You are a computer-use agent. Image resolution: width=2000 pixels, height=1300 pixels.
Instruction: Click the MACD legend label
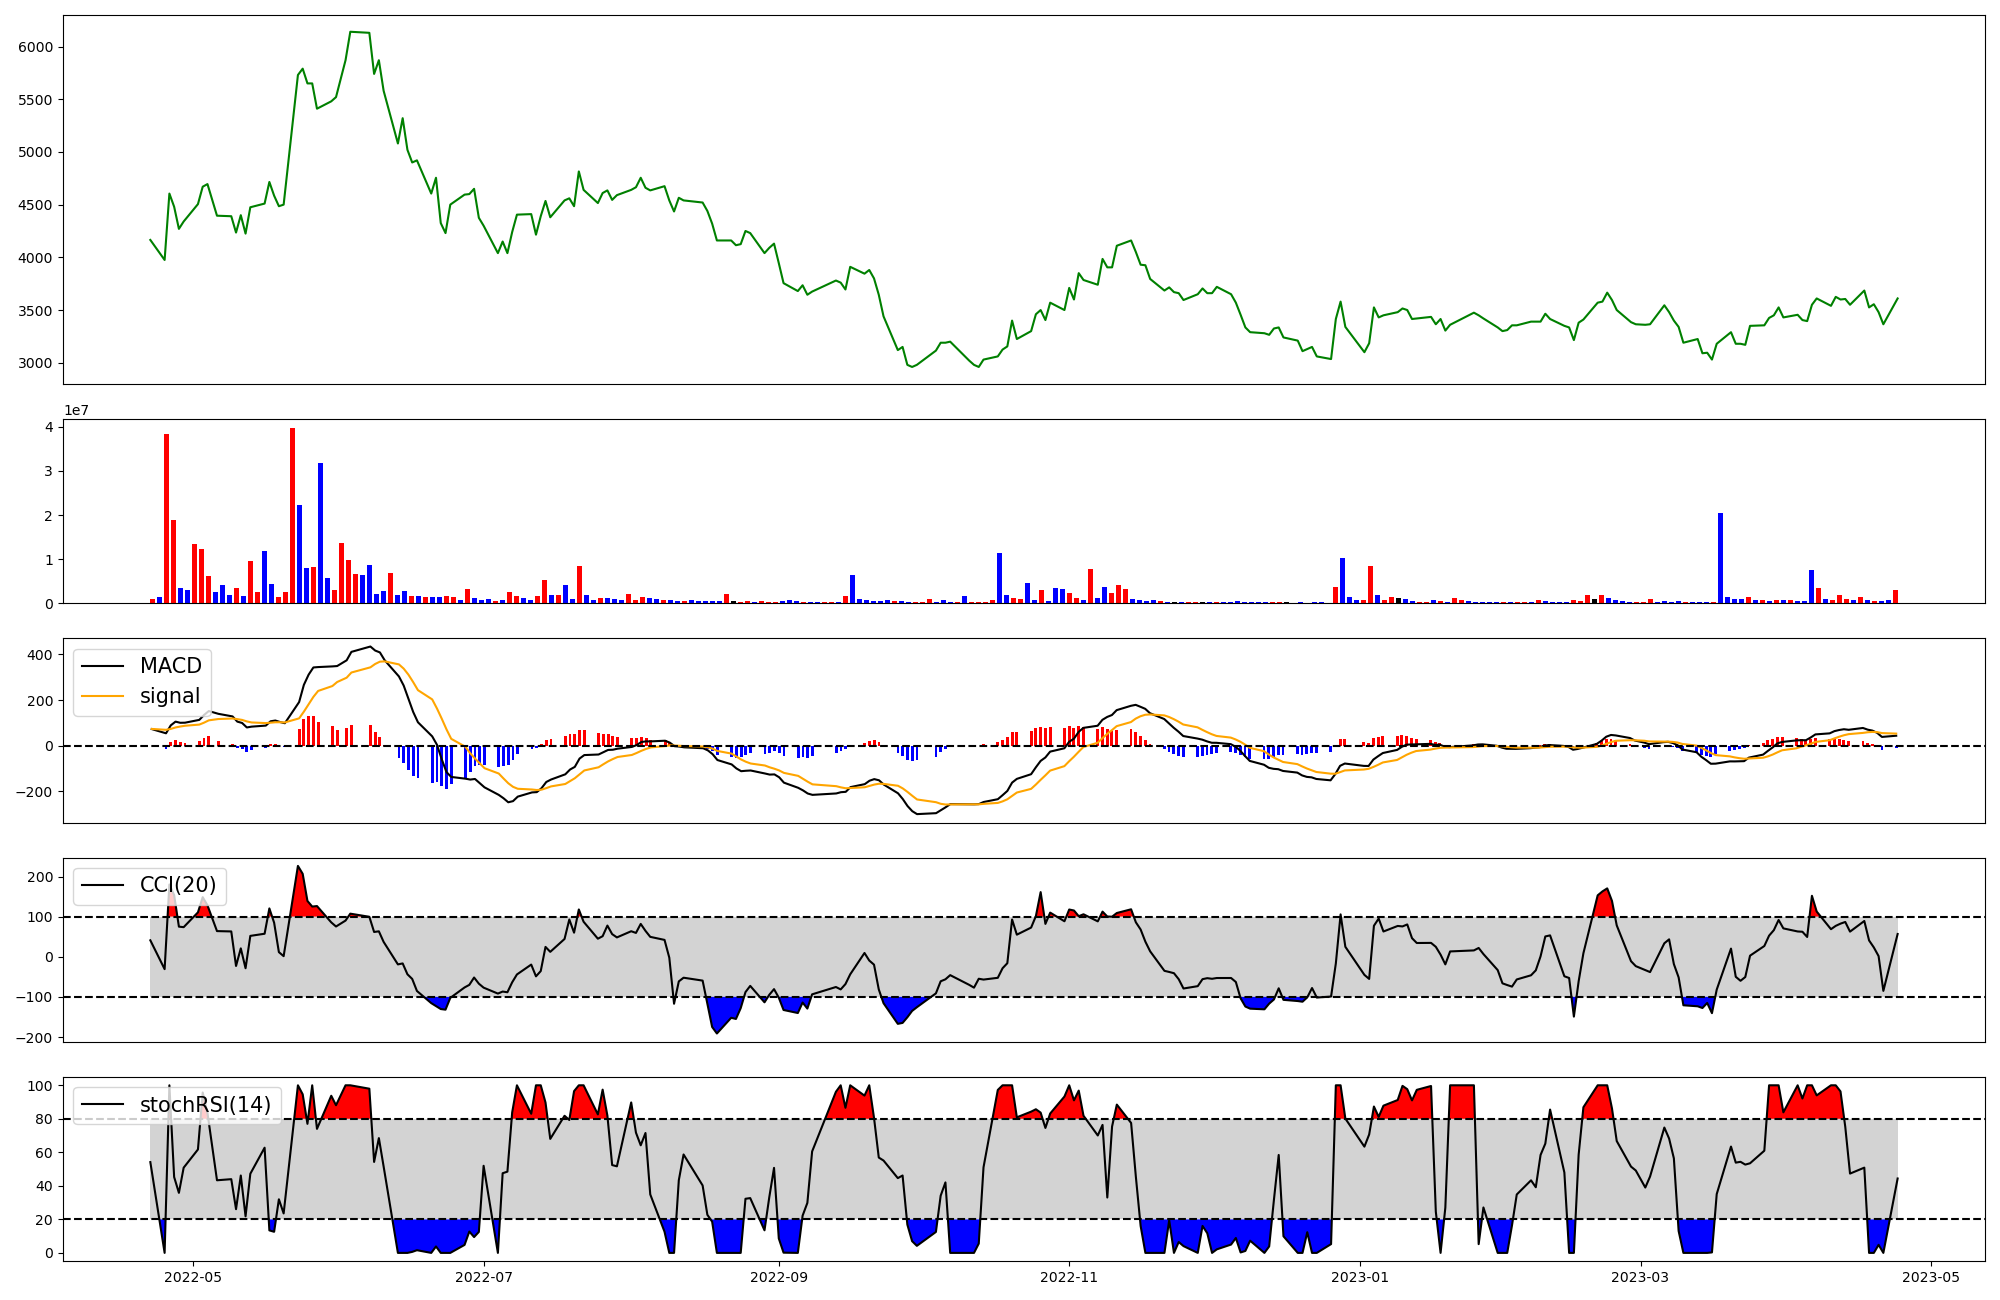(170, 666)
